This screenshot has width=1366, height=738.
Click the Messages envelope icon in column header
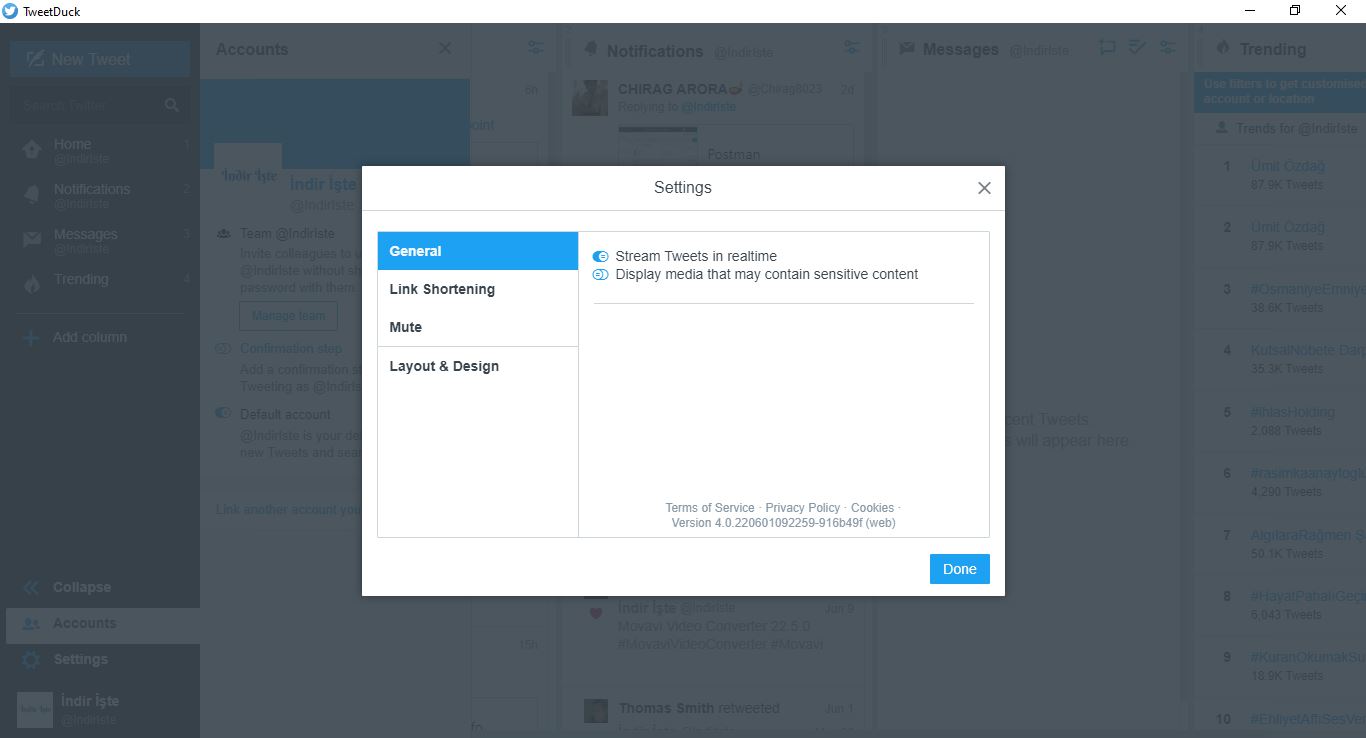907,49
